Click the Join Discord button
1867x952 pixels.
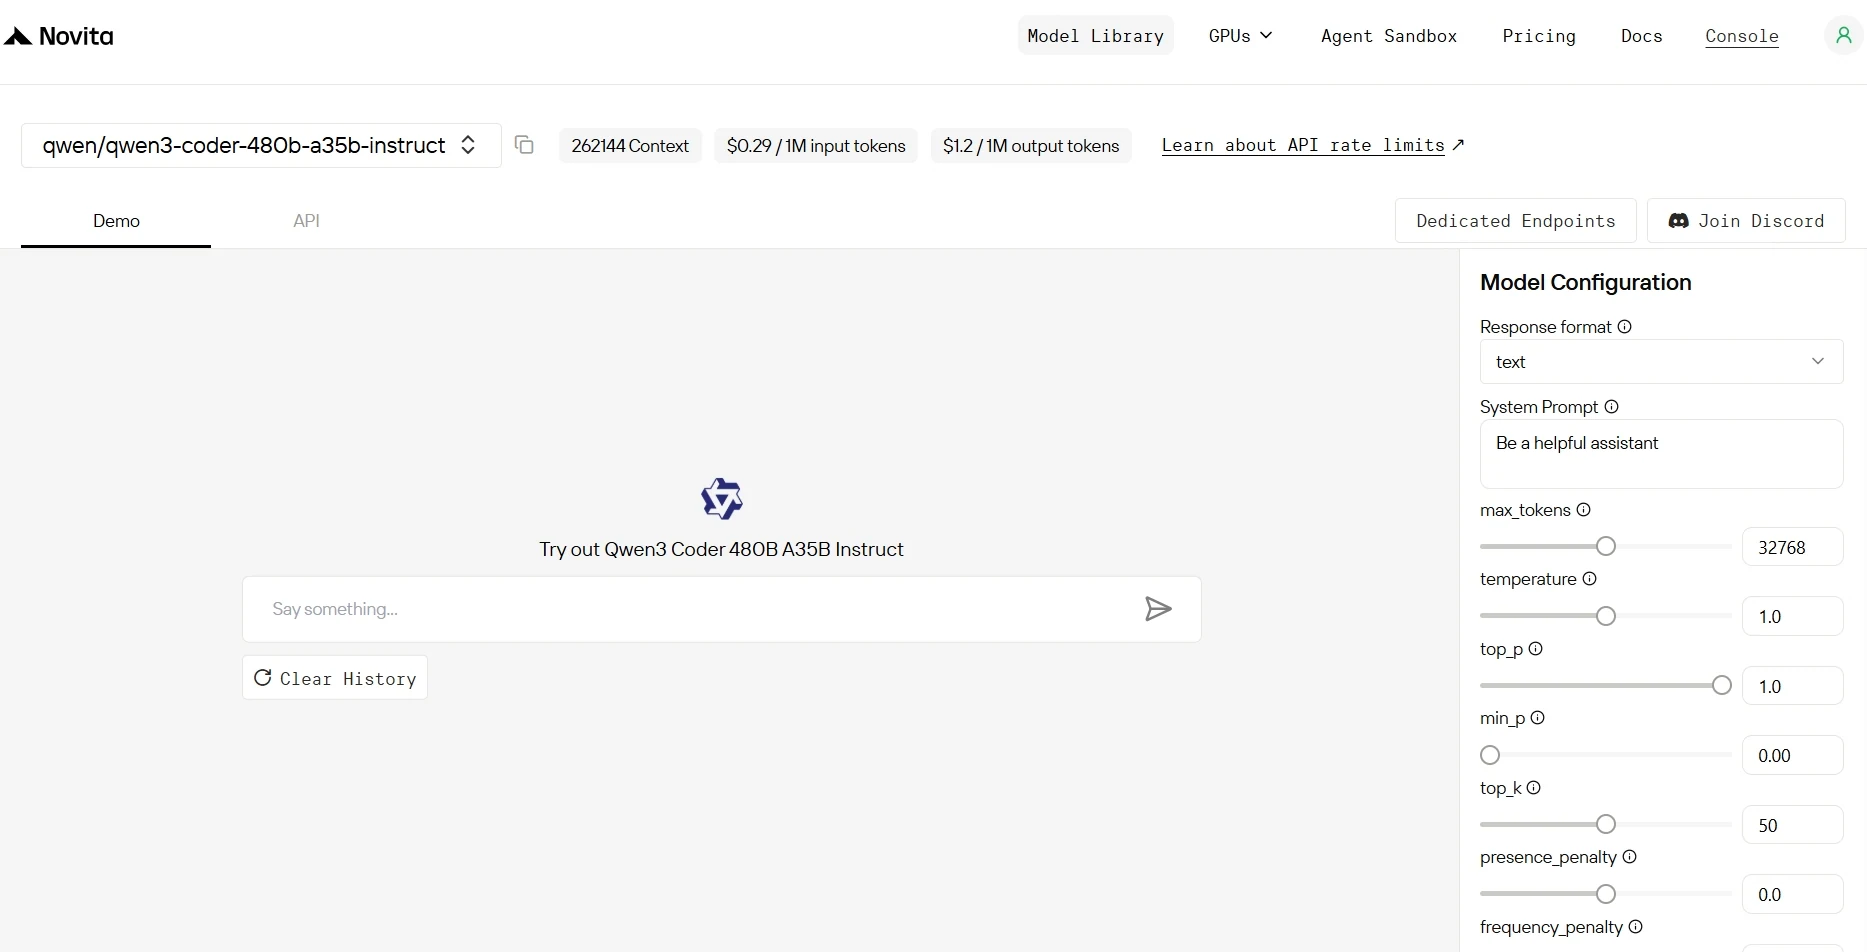[1745, 221]
